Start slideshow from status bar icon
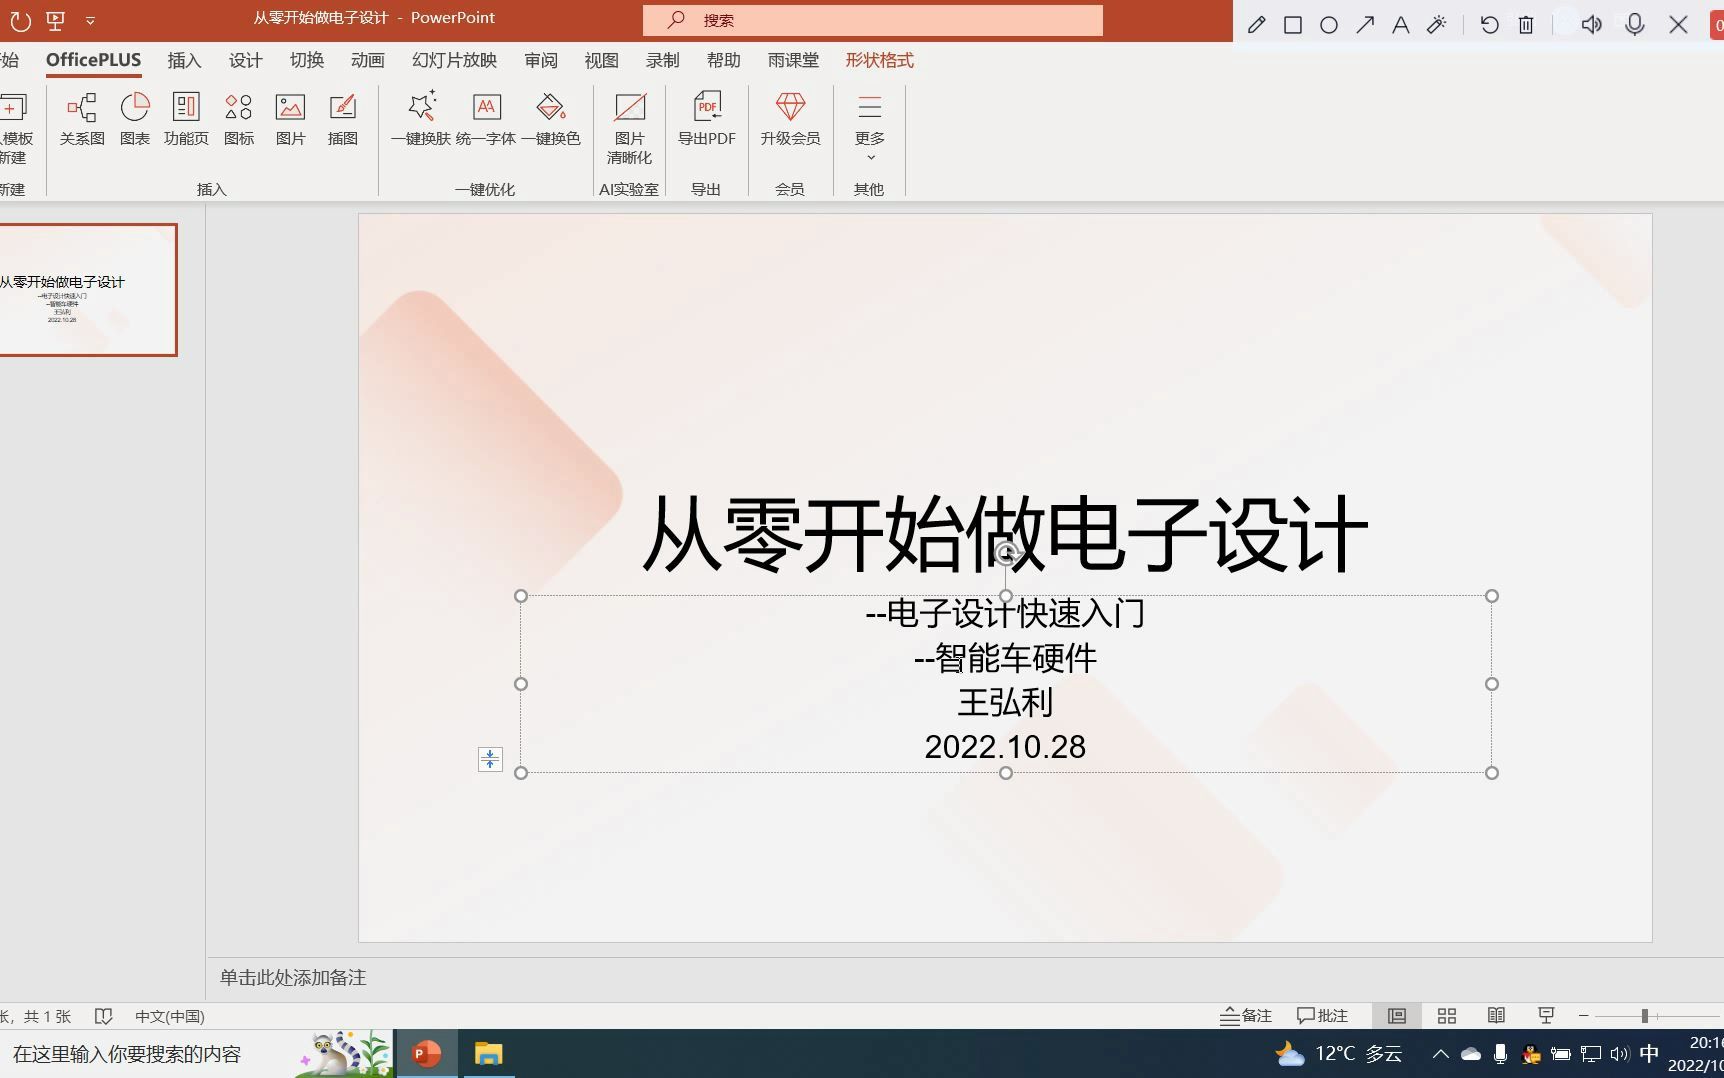 point(1546,1016)
